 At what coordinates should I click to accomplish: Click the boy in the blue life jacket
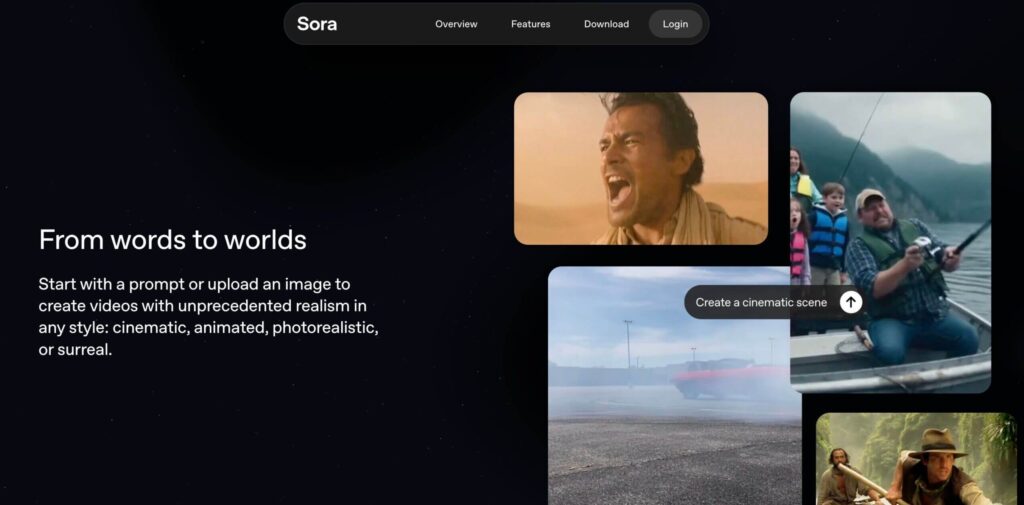829,232
